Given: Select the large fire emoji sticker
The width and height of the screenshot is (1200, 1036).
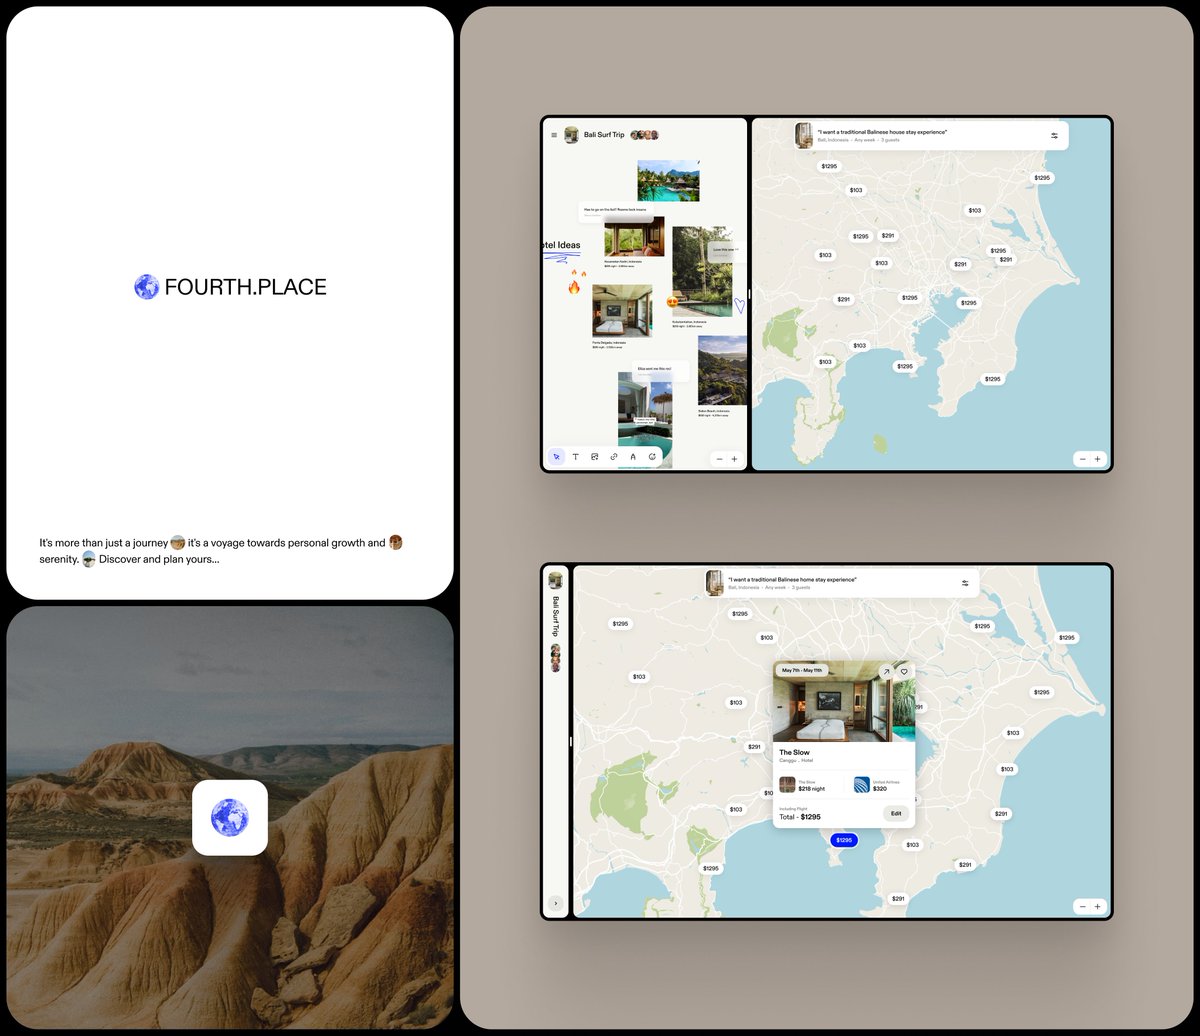Looking at the screenshot, I should (574, 288).
